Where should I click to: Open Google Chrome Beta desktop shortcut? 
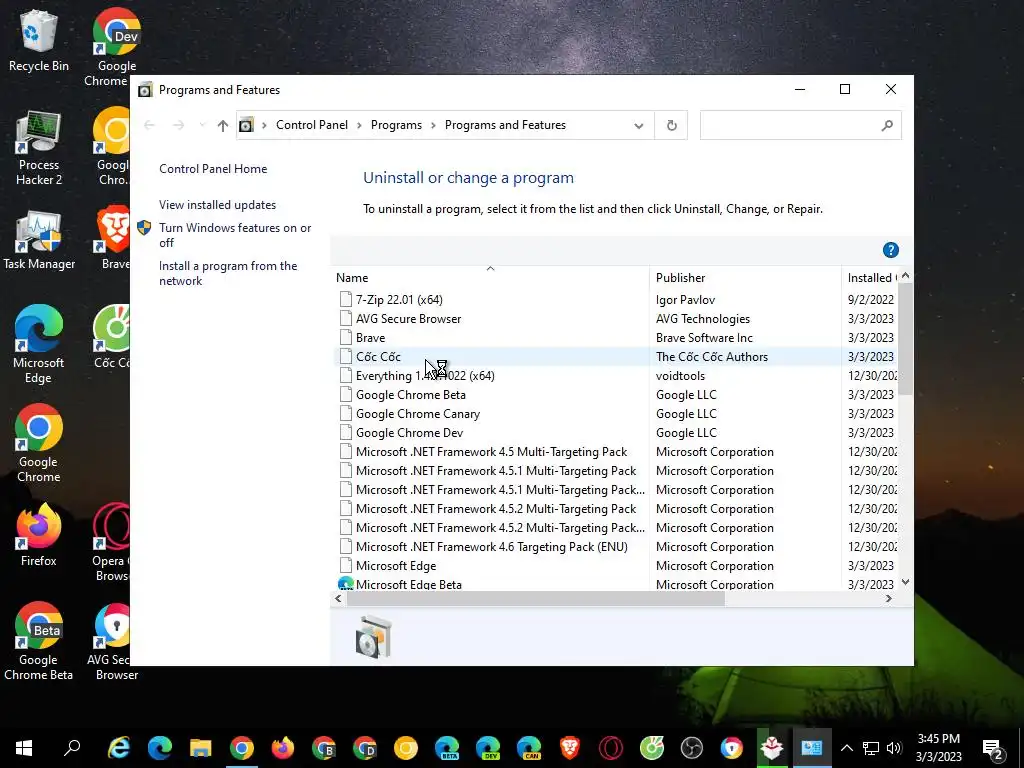click(x=39, y=641)
